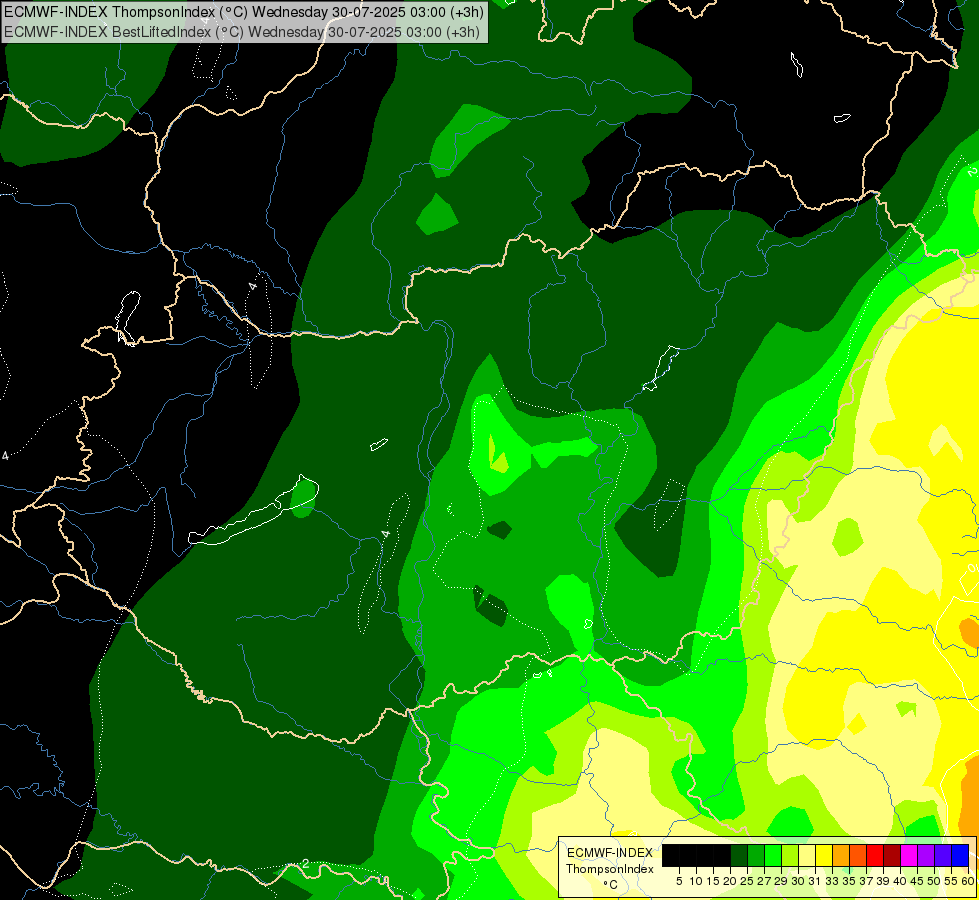Click legend tick value "31"
The image size is (979, 900).
click(815, 881)
